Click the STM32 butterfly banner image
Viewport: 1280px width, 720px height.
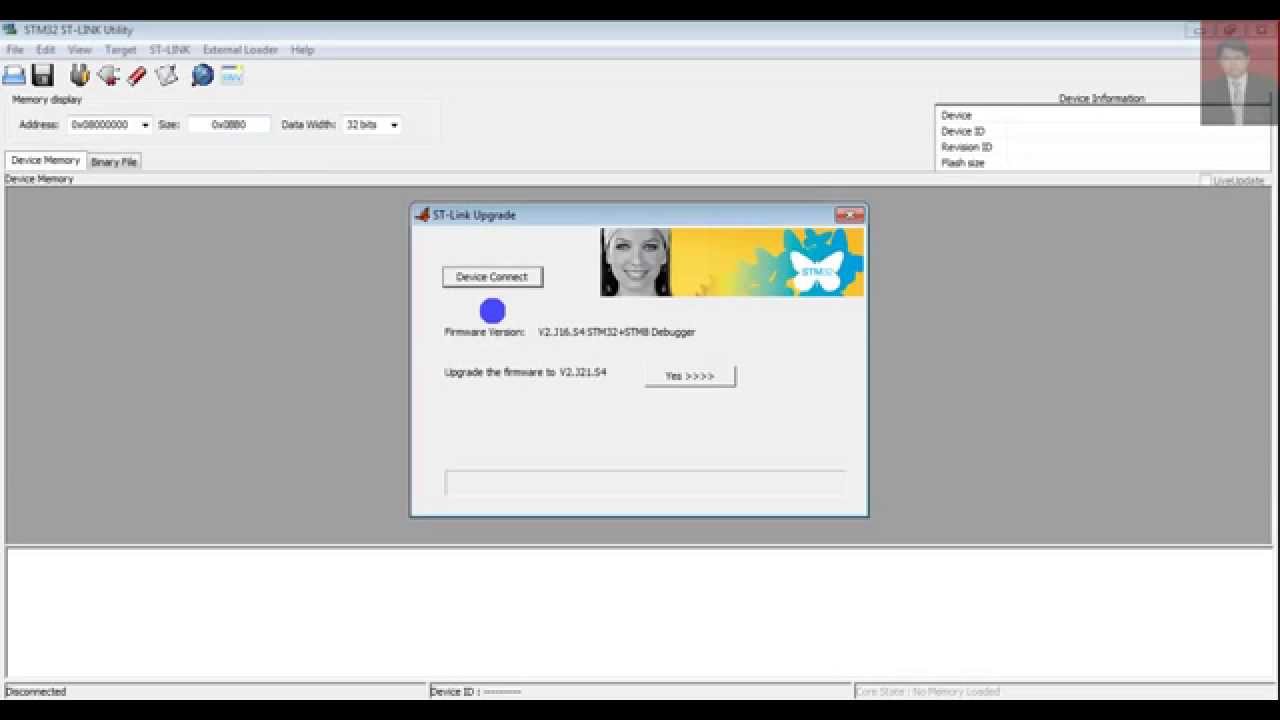732,262
